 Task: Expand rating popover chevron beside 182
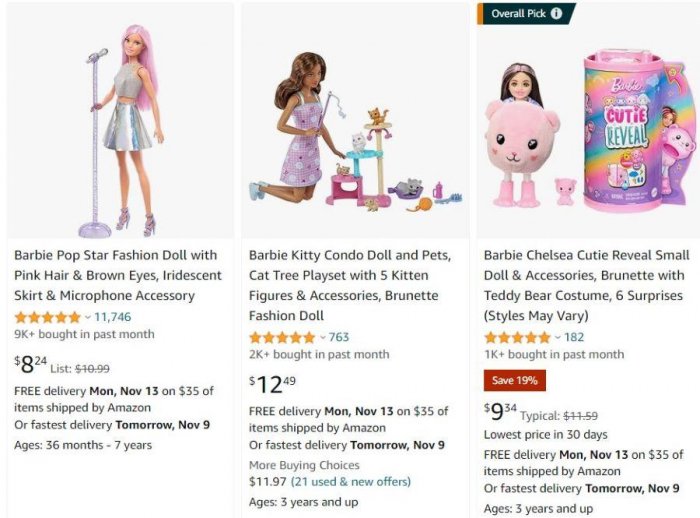[557, 337]
